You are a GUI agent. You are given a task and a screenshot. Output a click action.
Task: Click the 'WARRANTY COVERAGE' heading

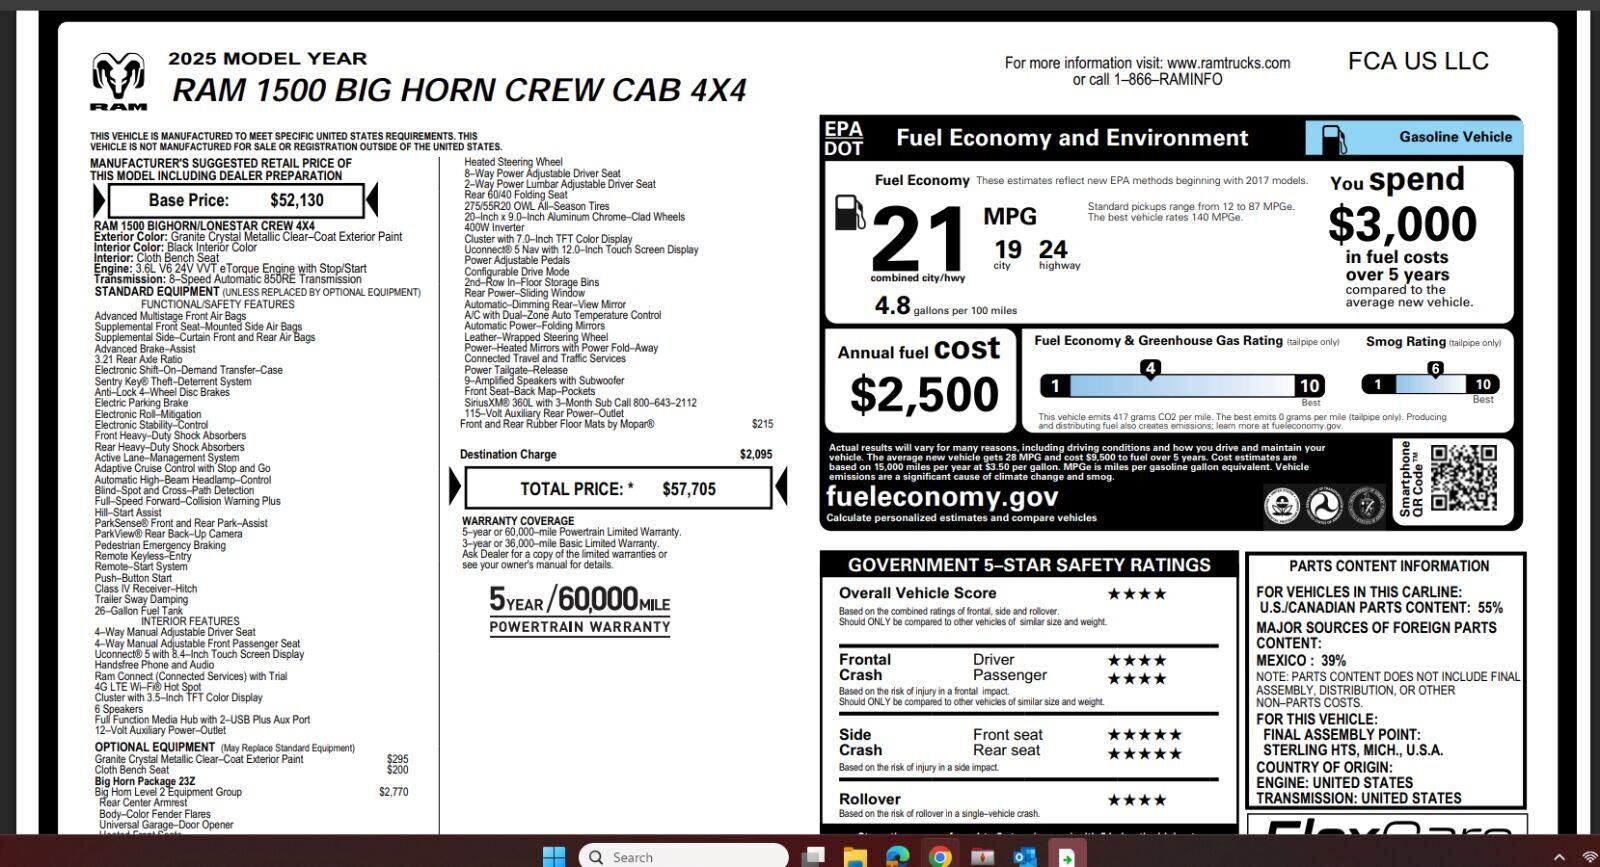point(518,521)
